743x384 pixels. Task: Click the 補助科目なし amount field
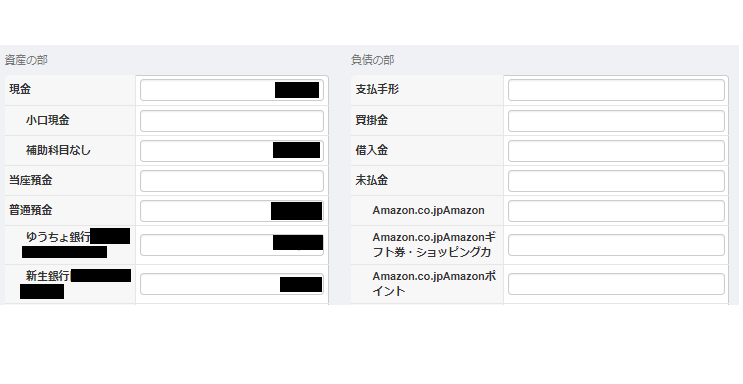(x=232, y=151)
